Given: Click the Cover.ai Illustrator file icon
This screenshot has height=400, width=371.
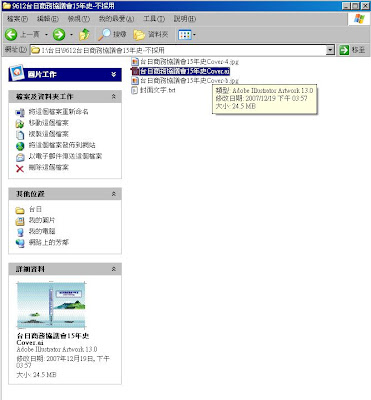Looking at the screenshot, I should [x=135, y=71].
